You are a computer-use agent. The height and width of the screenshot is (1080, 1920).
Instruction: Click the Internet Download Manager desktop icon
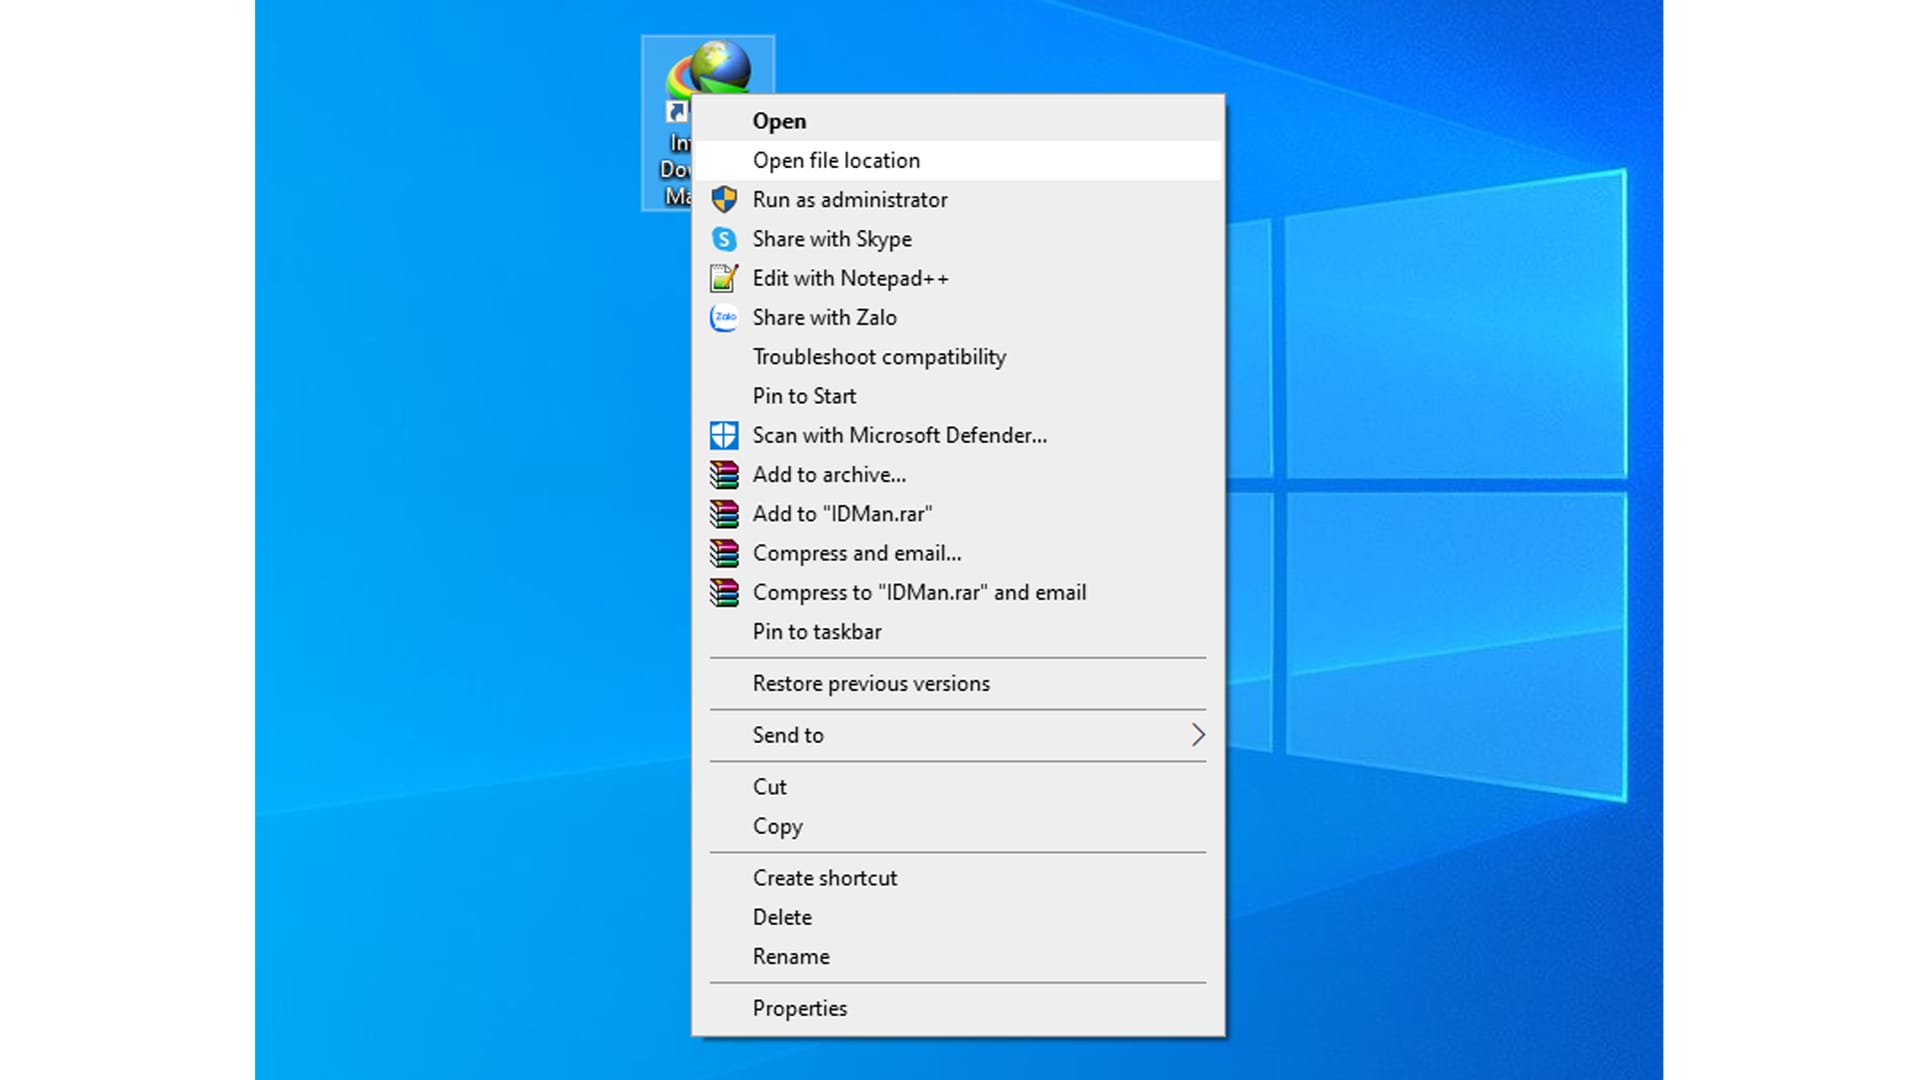709,68
